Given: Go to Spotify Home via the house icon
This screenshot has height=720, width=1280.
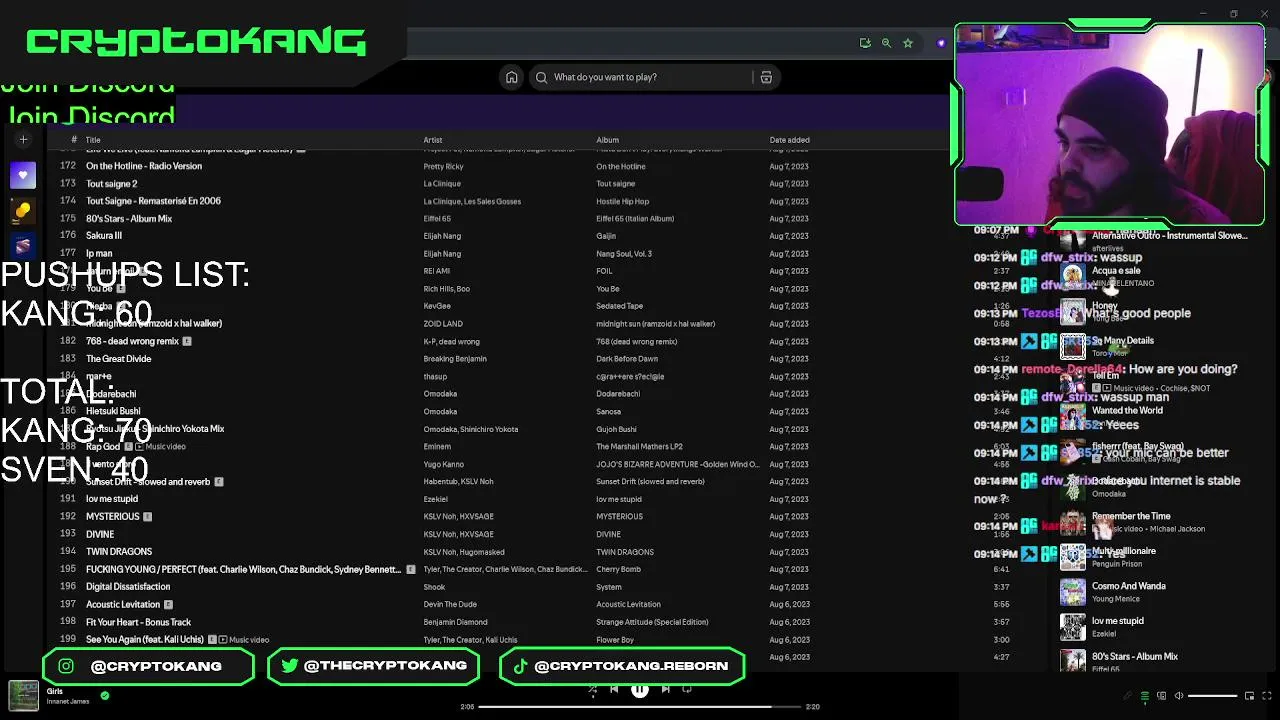Looking at the screenshot, I should pyautogui.click(x=511, y=77).
